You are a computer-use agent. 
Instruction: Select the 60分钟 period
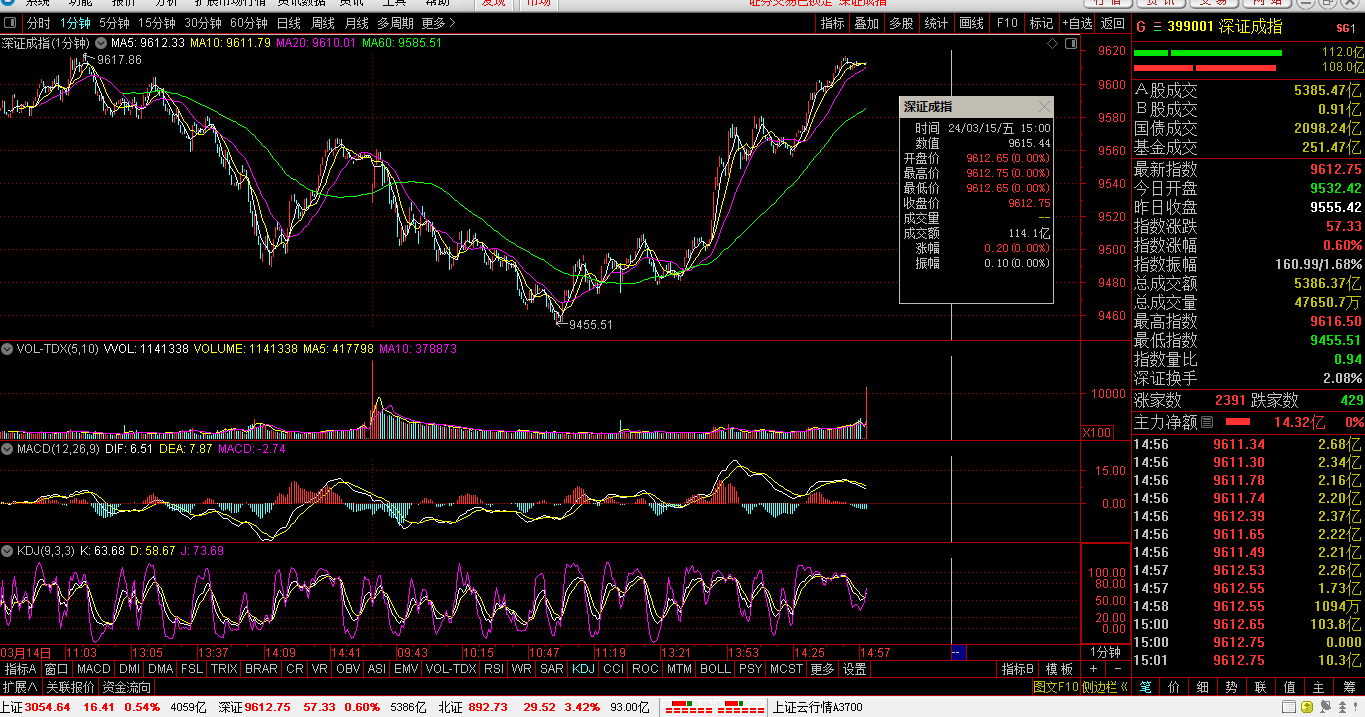pos(249,23)
